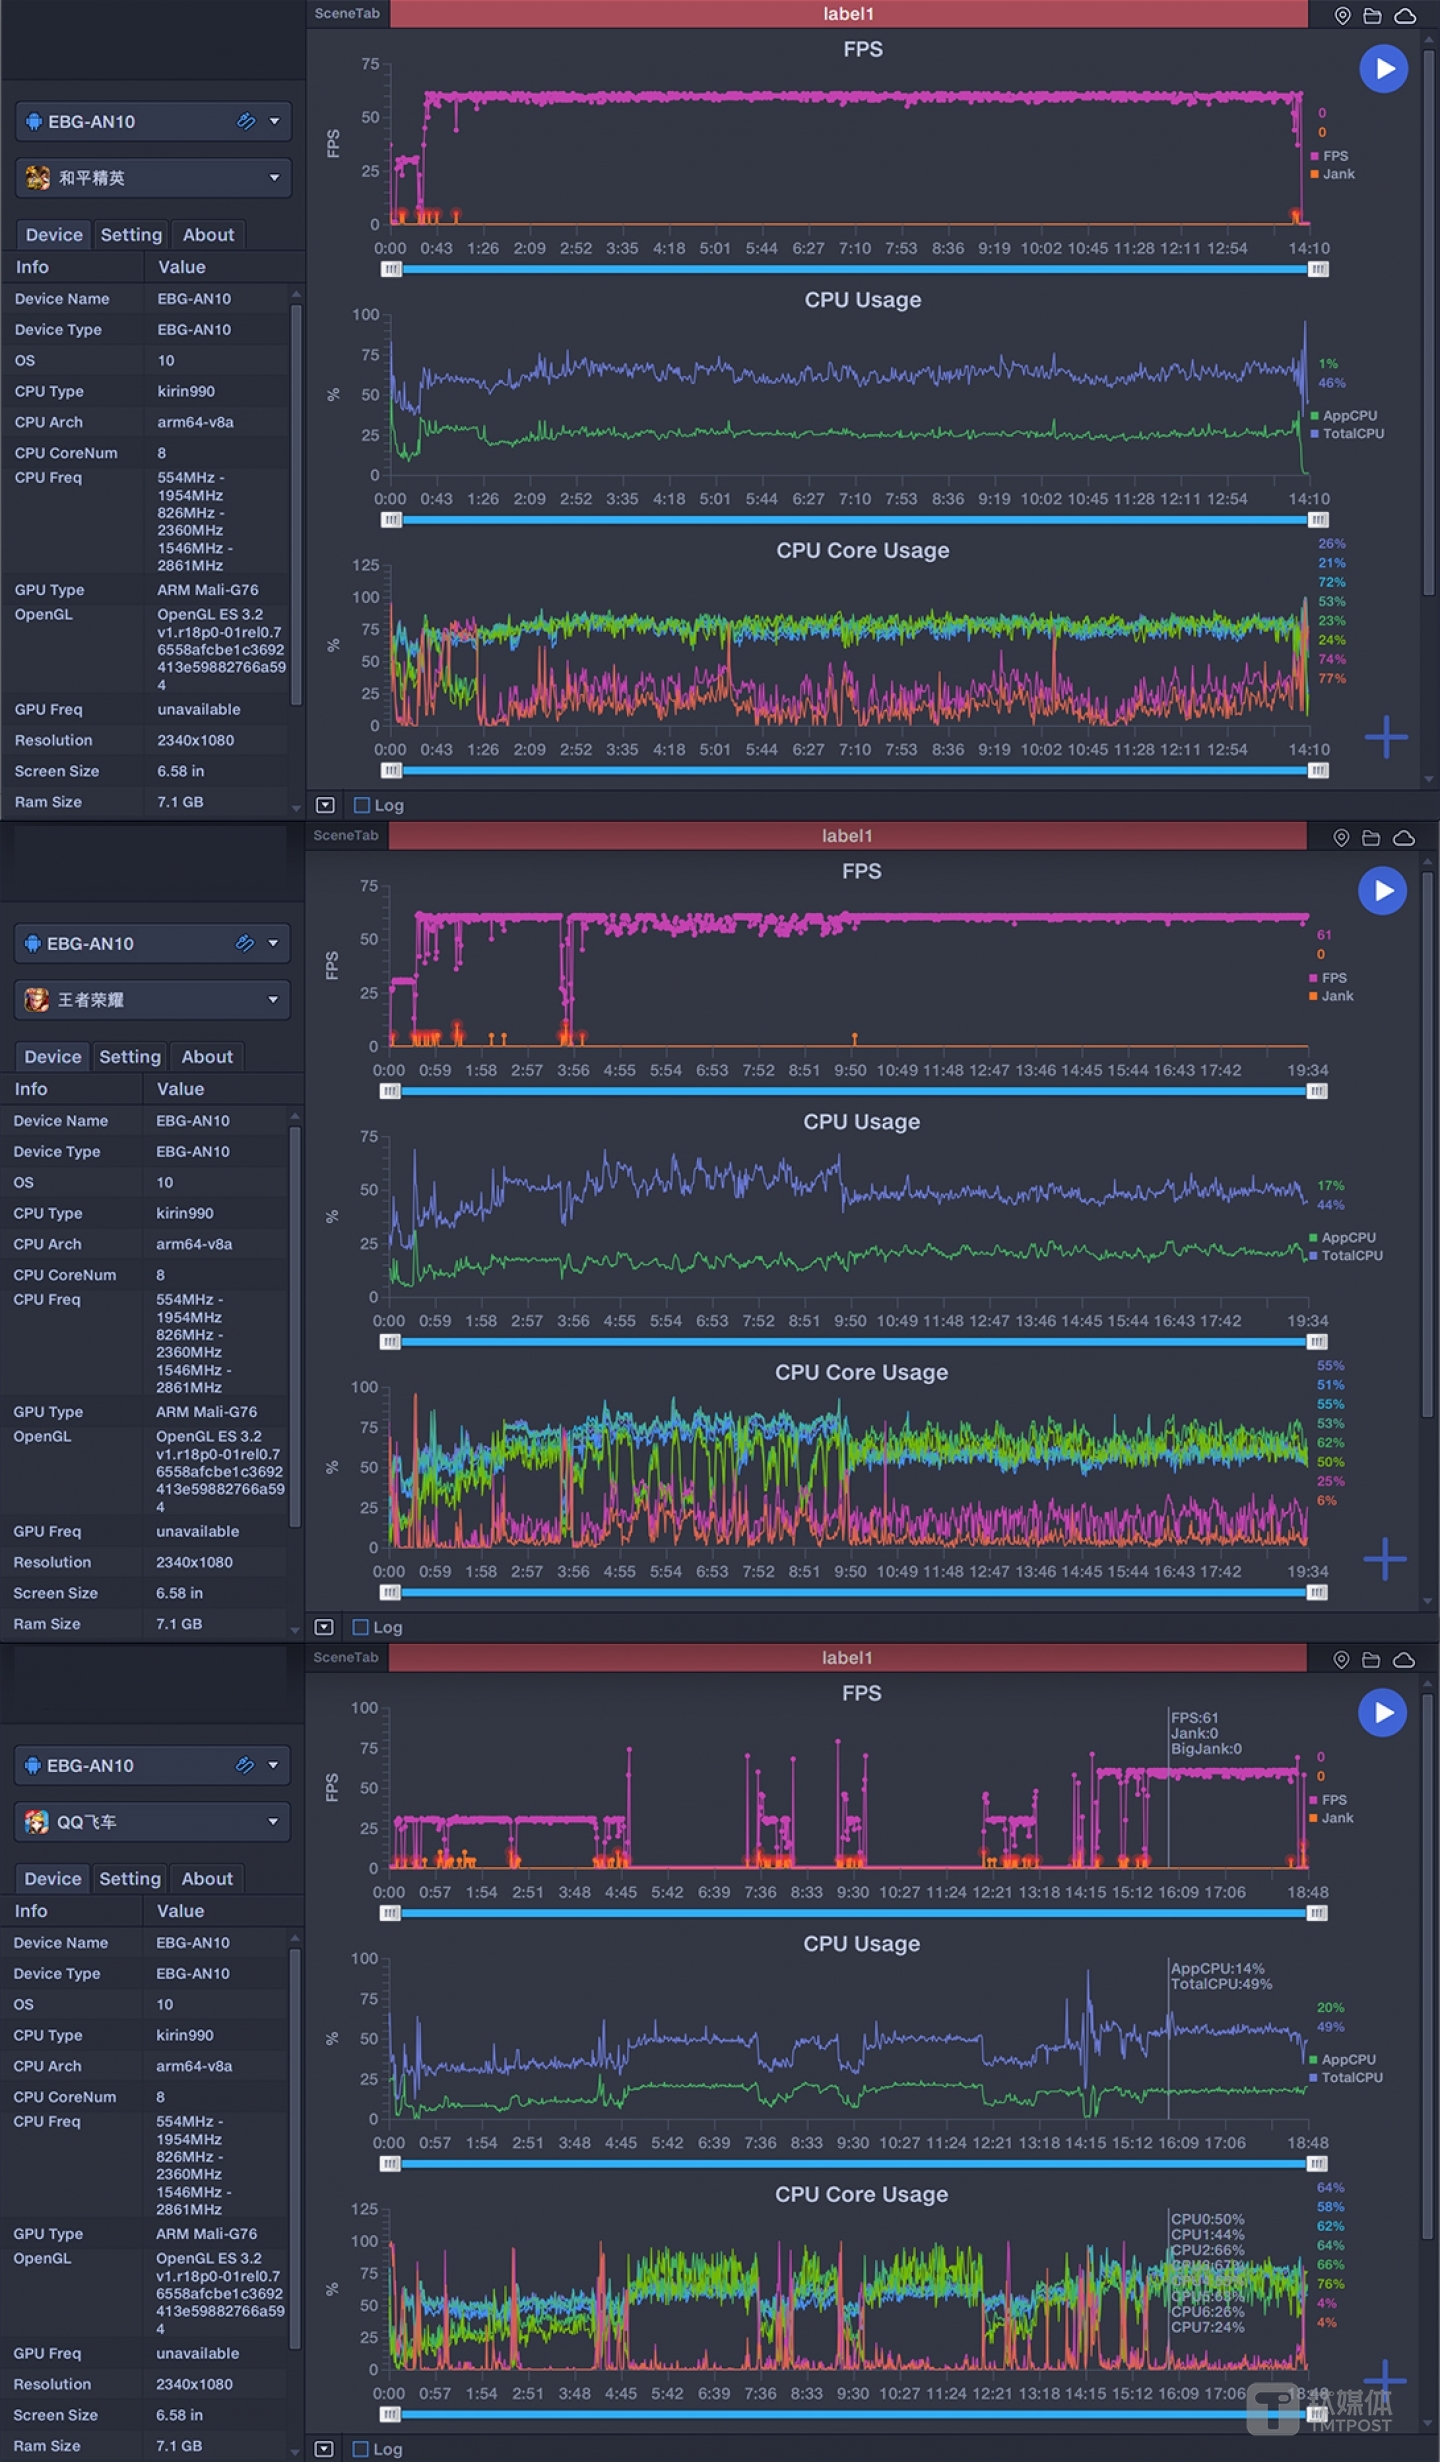This screenshot has width=1440, height=2462.
Task: Open the QQ飞车 app dropdown
Action: [152, 1822]
